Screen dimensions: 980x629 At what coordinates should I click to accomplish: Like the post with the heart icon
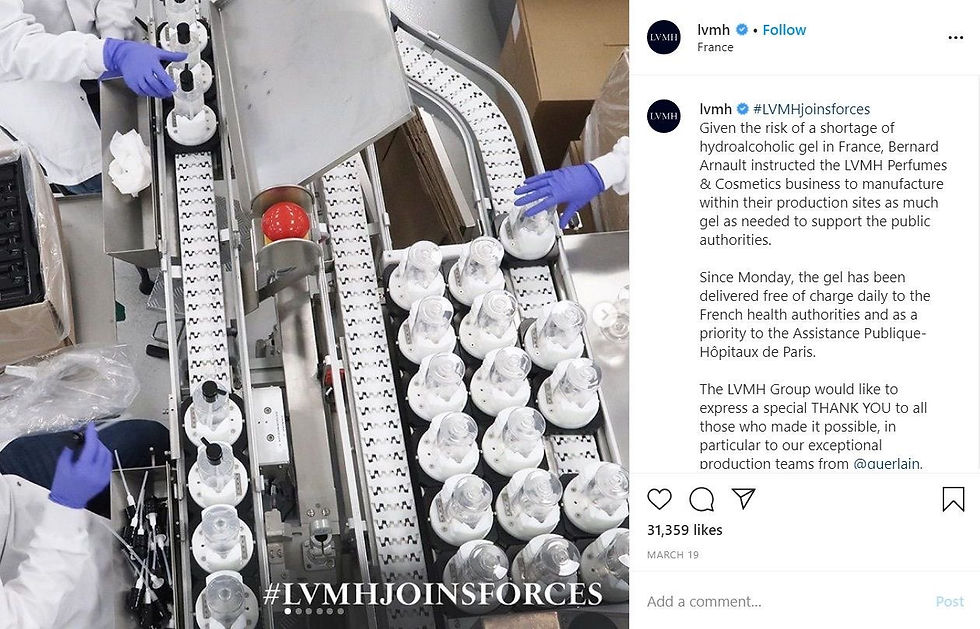659,499
